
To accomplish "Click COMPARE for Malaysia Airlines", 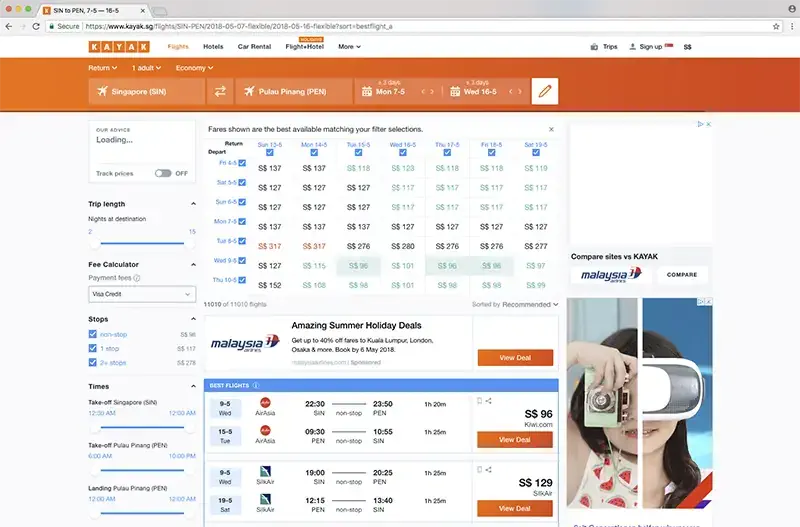I will 682,274.
